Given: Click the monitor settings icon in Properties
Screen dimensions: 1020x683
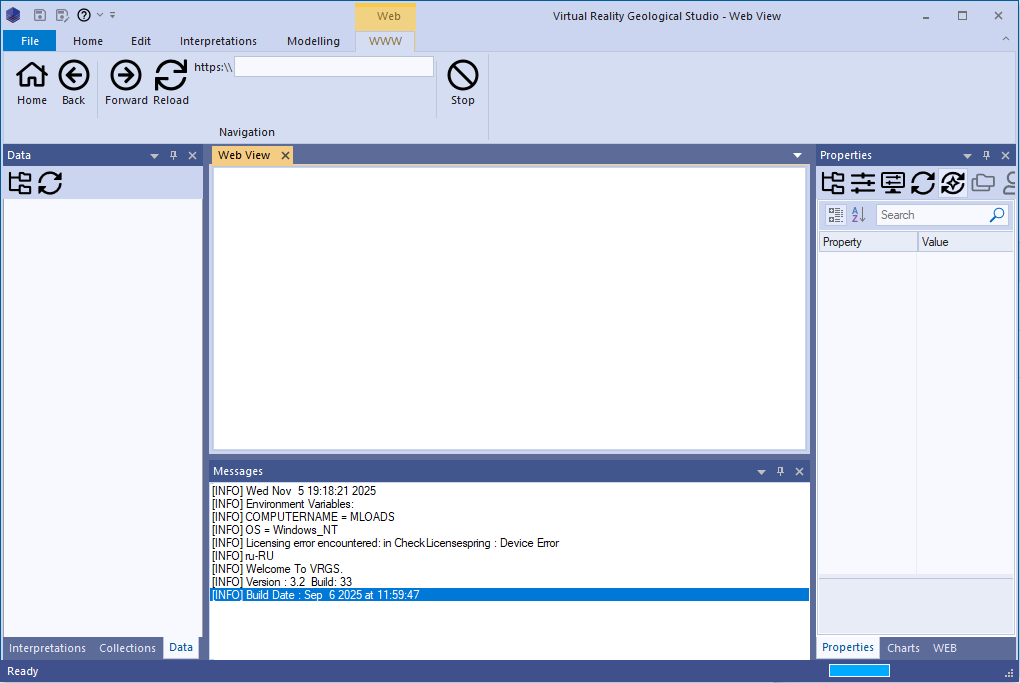Looking at the screenshot, I should pyautogui.click(x=892, y=183).
